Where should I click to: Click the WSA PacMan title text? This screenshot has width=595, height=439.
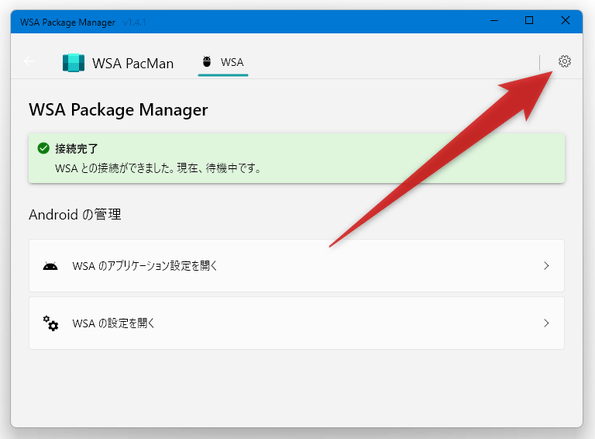pyautogui.click(x=133, y=63)
